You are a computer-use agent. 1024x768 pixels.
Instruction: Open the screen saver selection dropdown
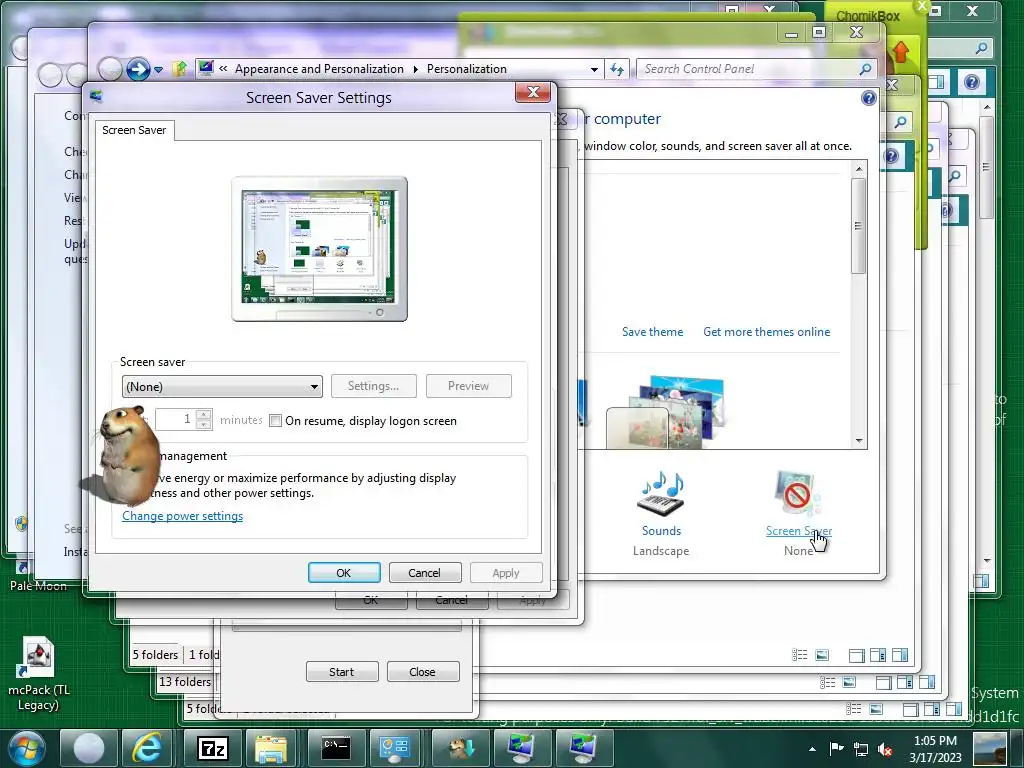(222, 387)
